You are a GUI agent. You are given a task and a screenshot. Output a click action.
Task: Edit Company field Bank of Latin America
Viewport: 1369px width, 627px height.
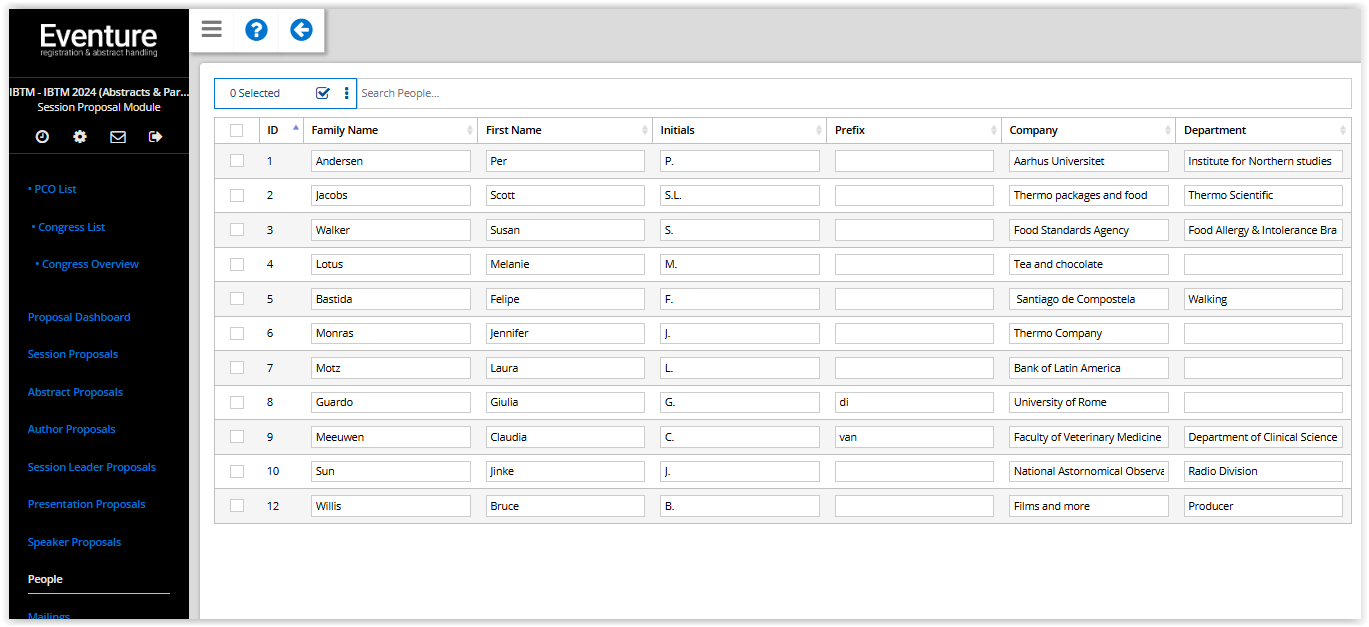click(1089, 368)
